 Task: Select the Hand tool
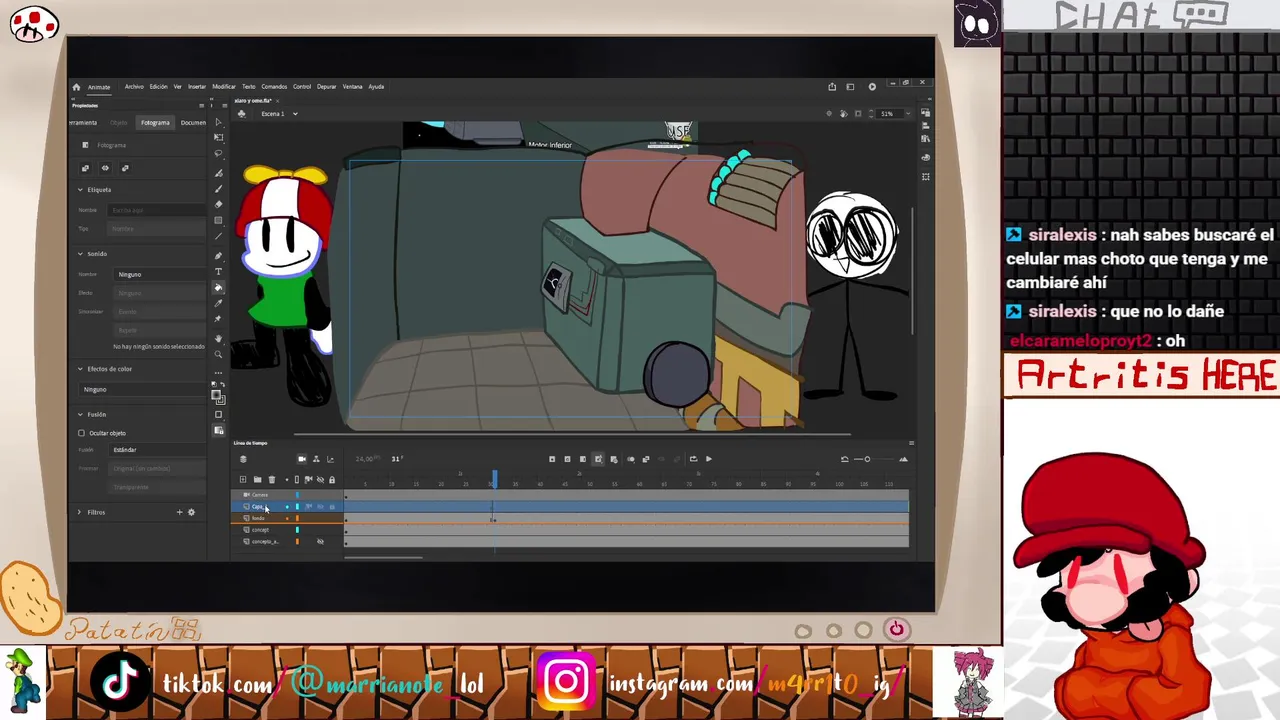pos(219,338)
